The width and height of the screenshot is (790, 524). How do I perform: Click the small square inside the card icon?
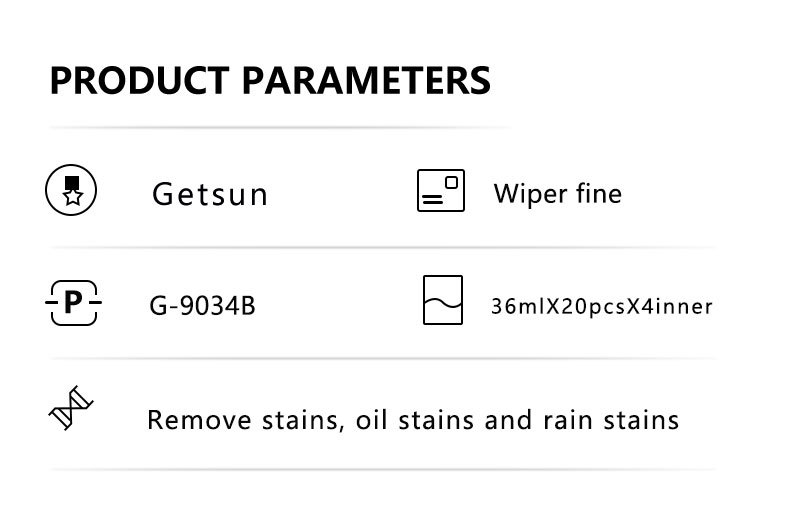(451, 182)
